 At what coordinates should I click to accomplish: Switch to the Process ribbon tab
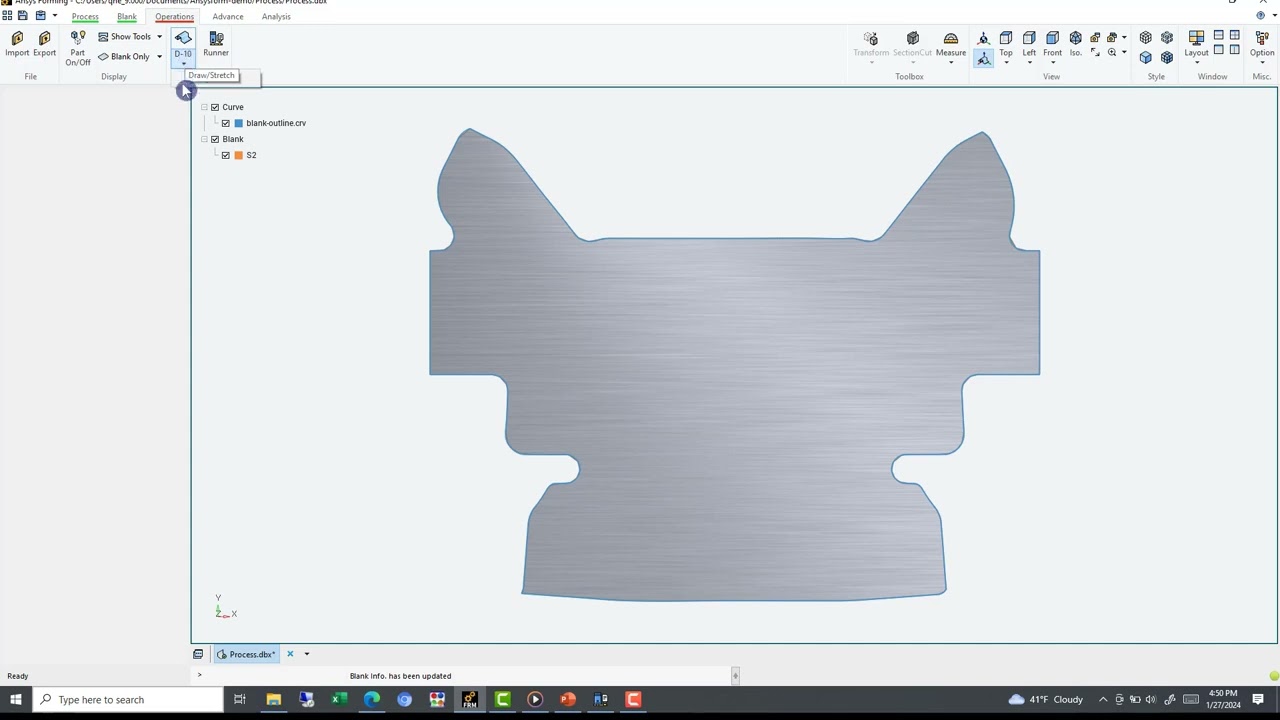pos(85,17)
